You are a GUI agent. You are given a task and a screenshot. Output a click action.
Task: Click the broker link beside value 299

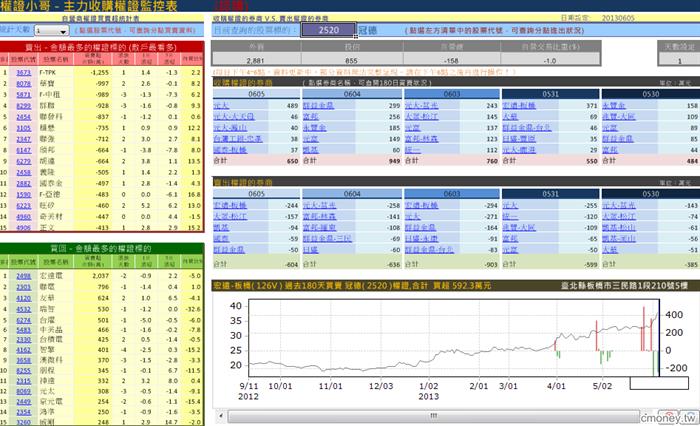(318, 106)
